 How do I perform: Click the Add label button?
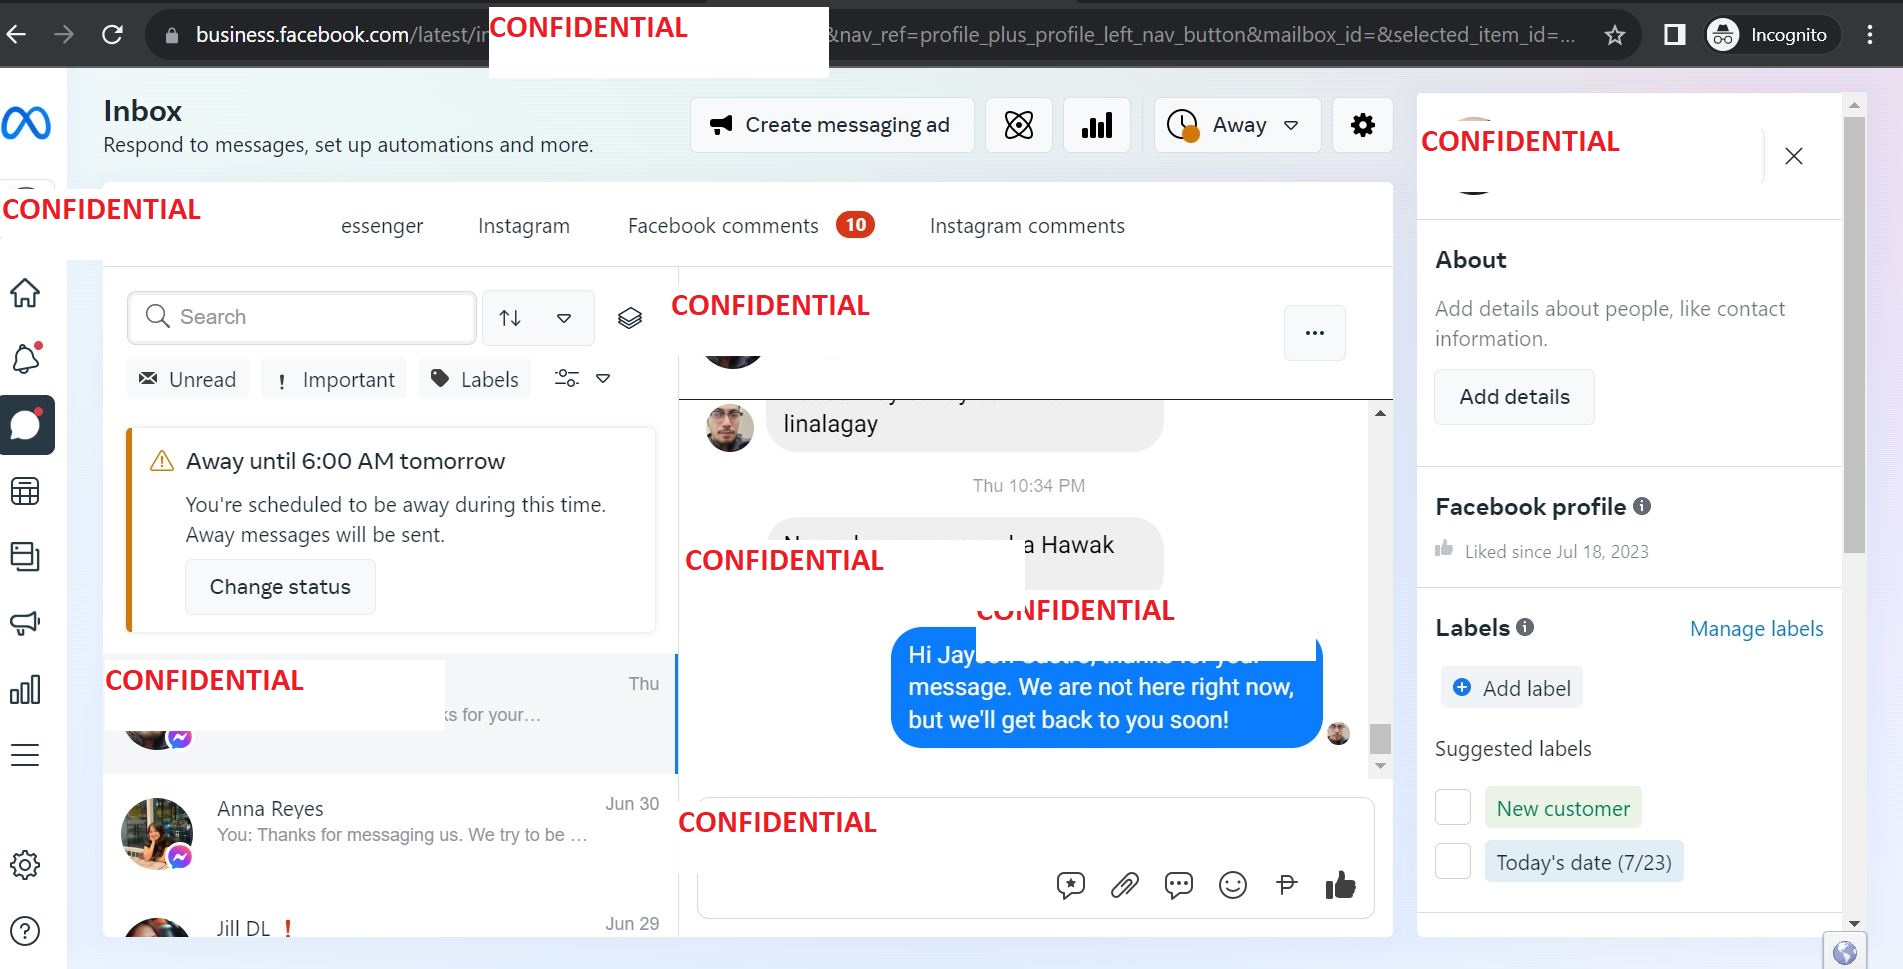click(x=1512, y=688)
